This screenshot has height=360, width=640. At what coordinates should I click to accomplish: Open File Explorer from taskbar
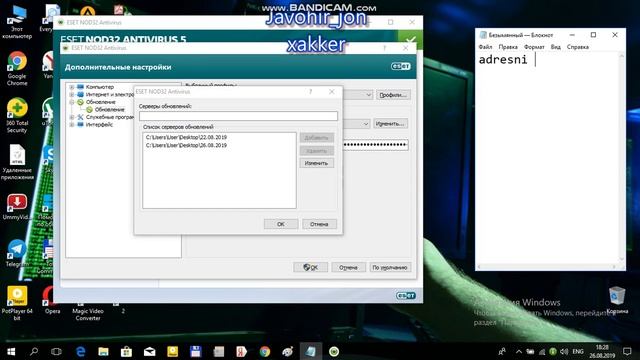tap(103, 351)
